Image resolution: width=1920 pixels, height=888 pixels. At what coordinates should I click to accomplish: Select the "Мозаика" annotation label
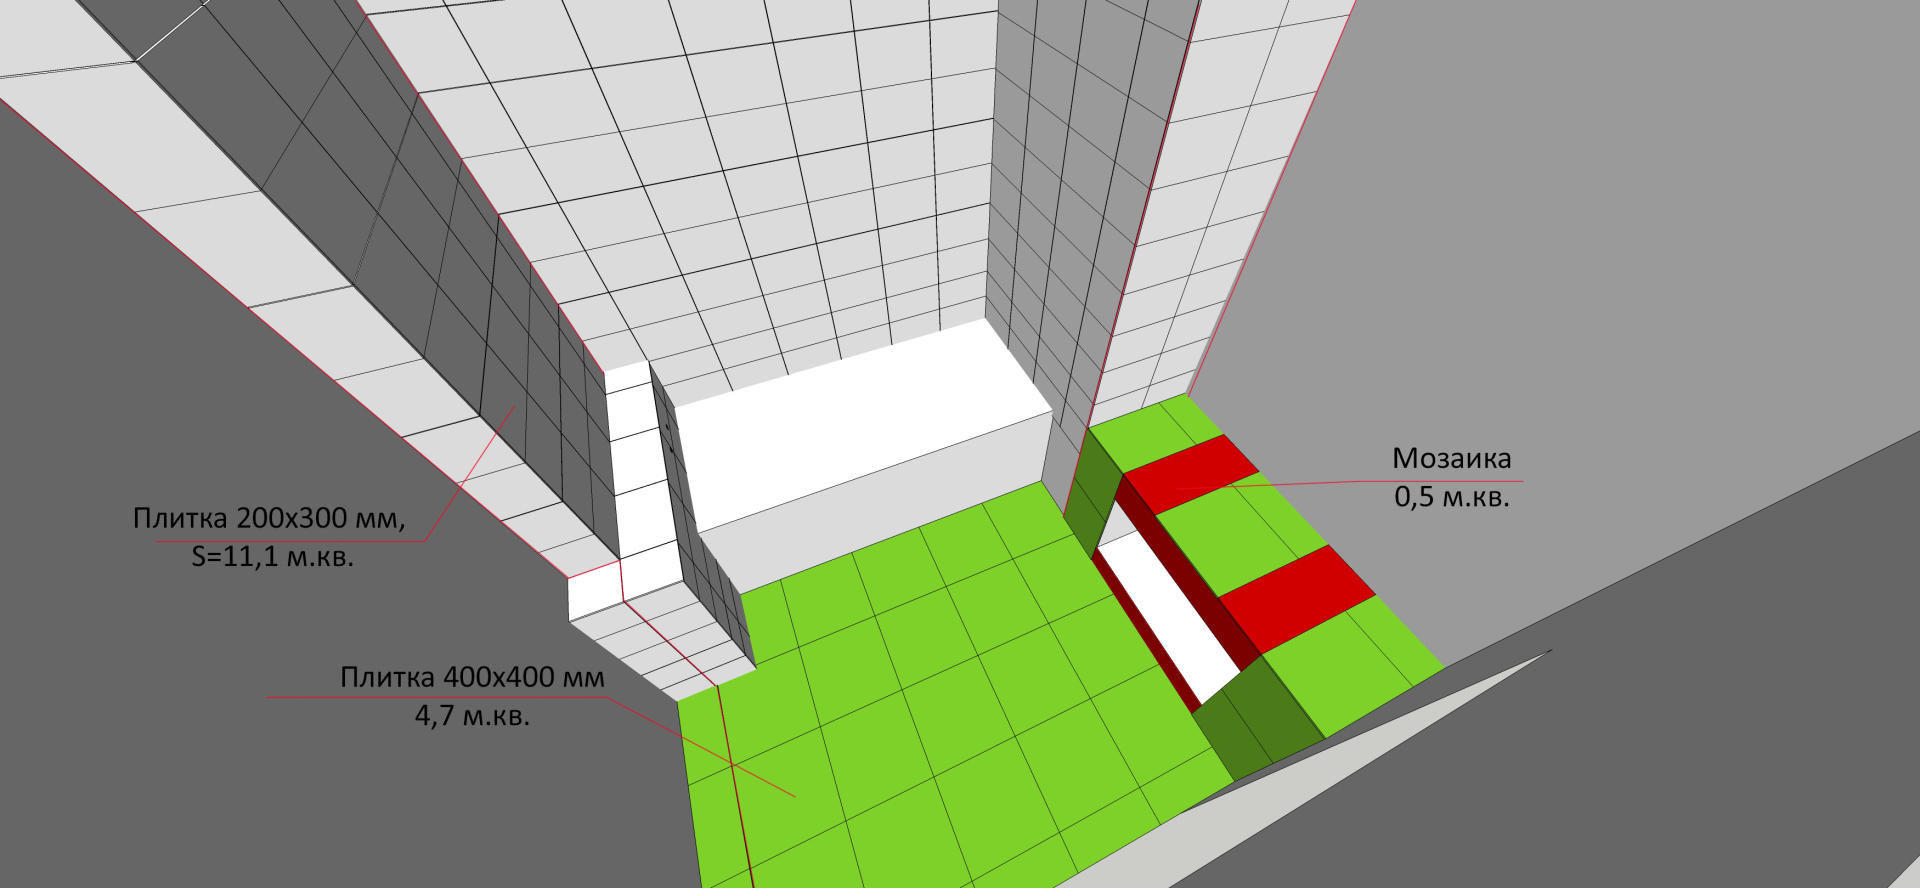(1451, 459)
